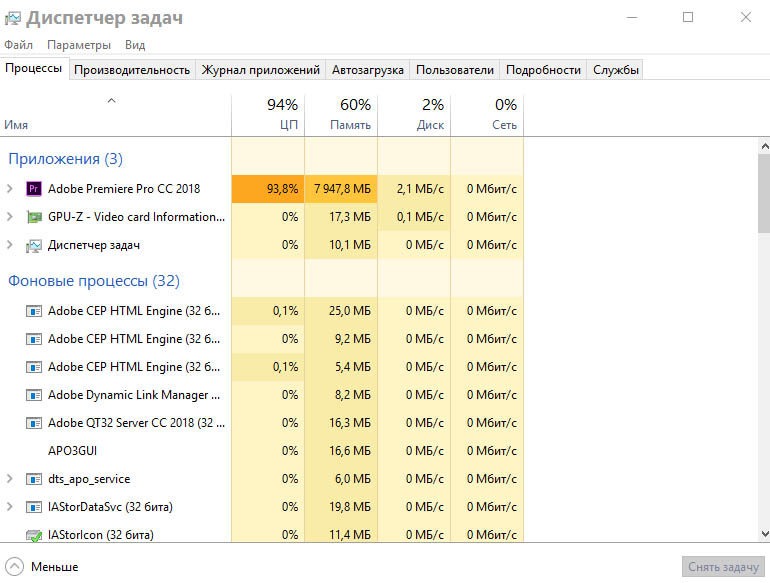Screen dimensions: 770x583
Task: Click the Меньше circle arrow icon
Action: click(x=14, y=566)
